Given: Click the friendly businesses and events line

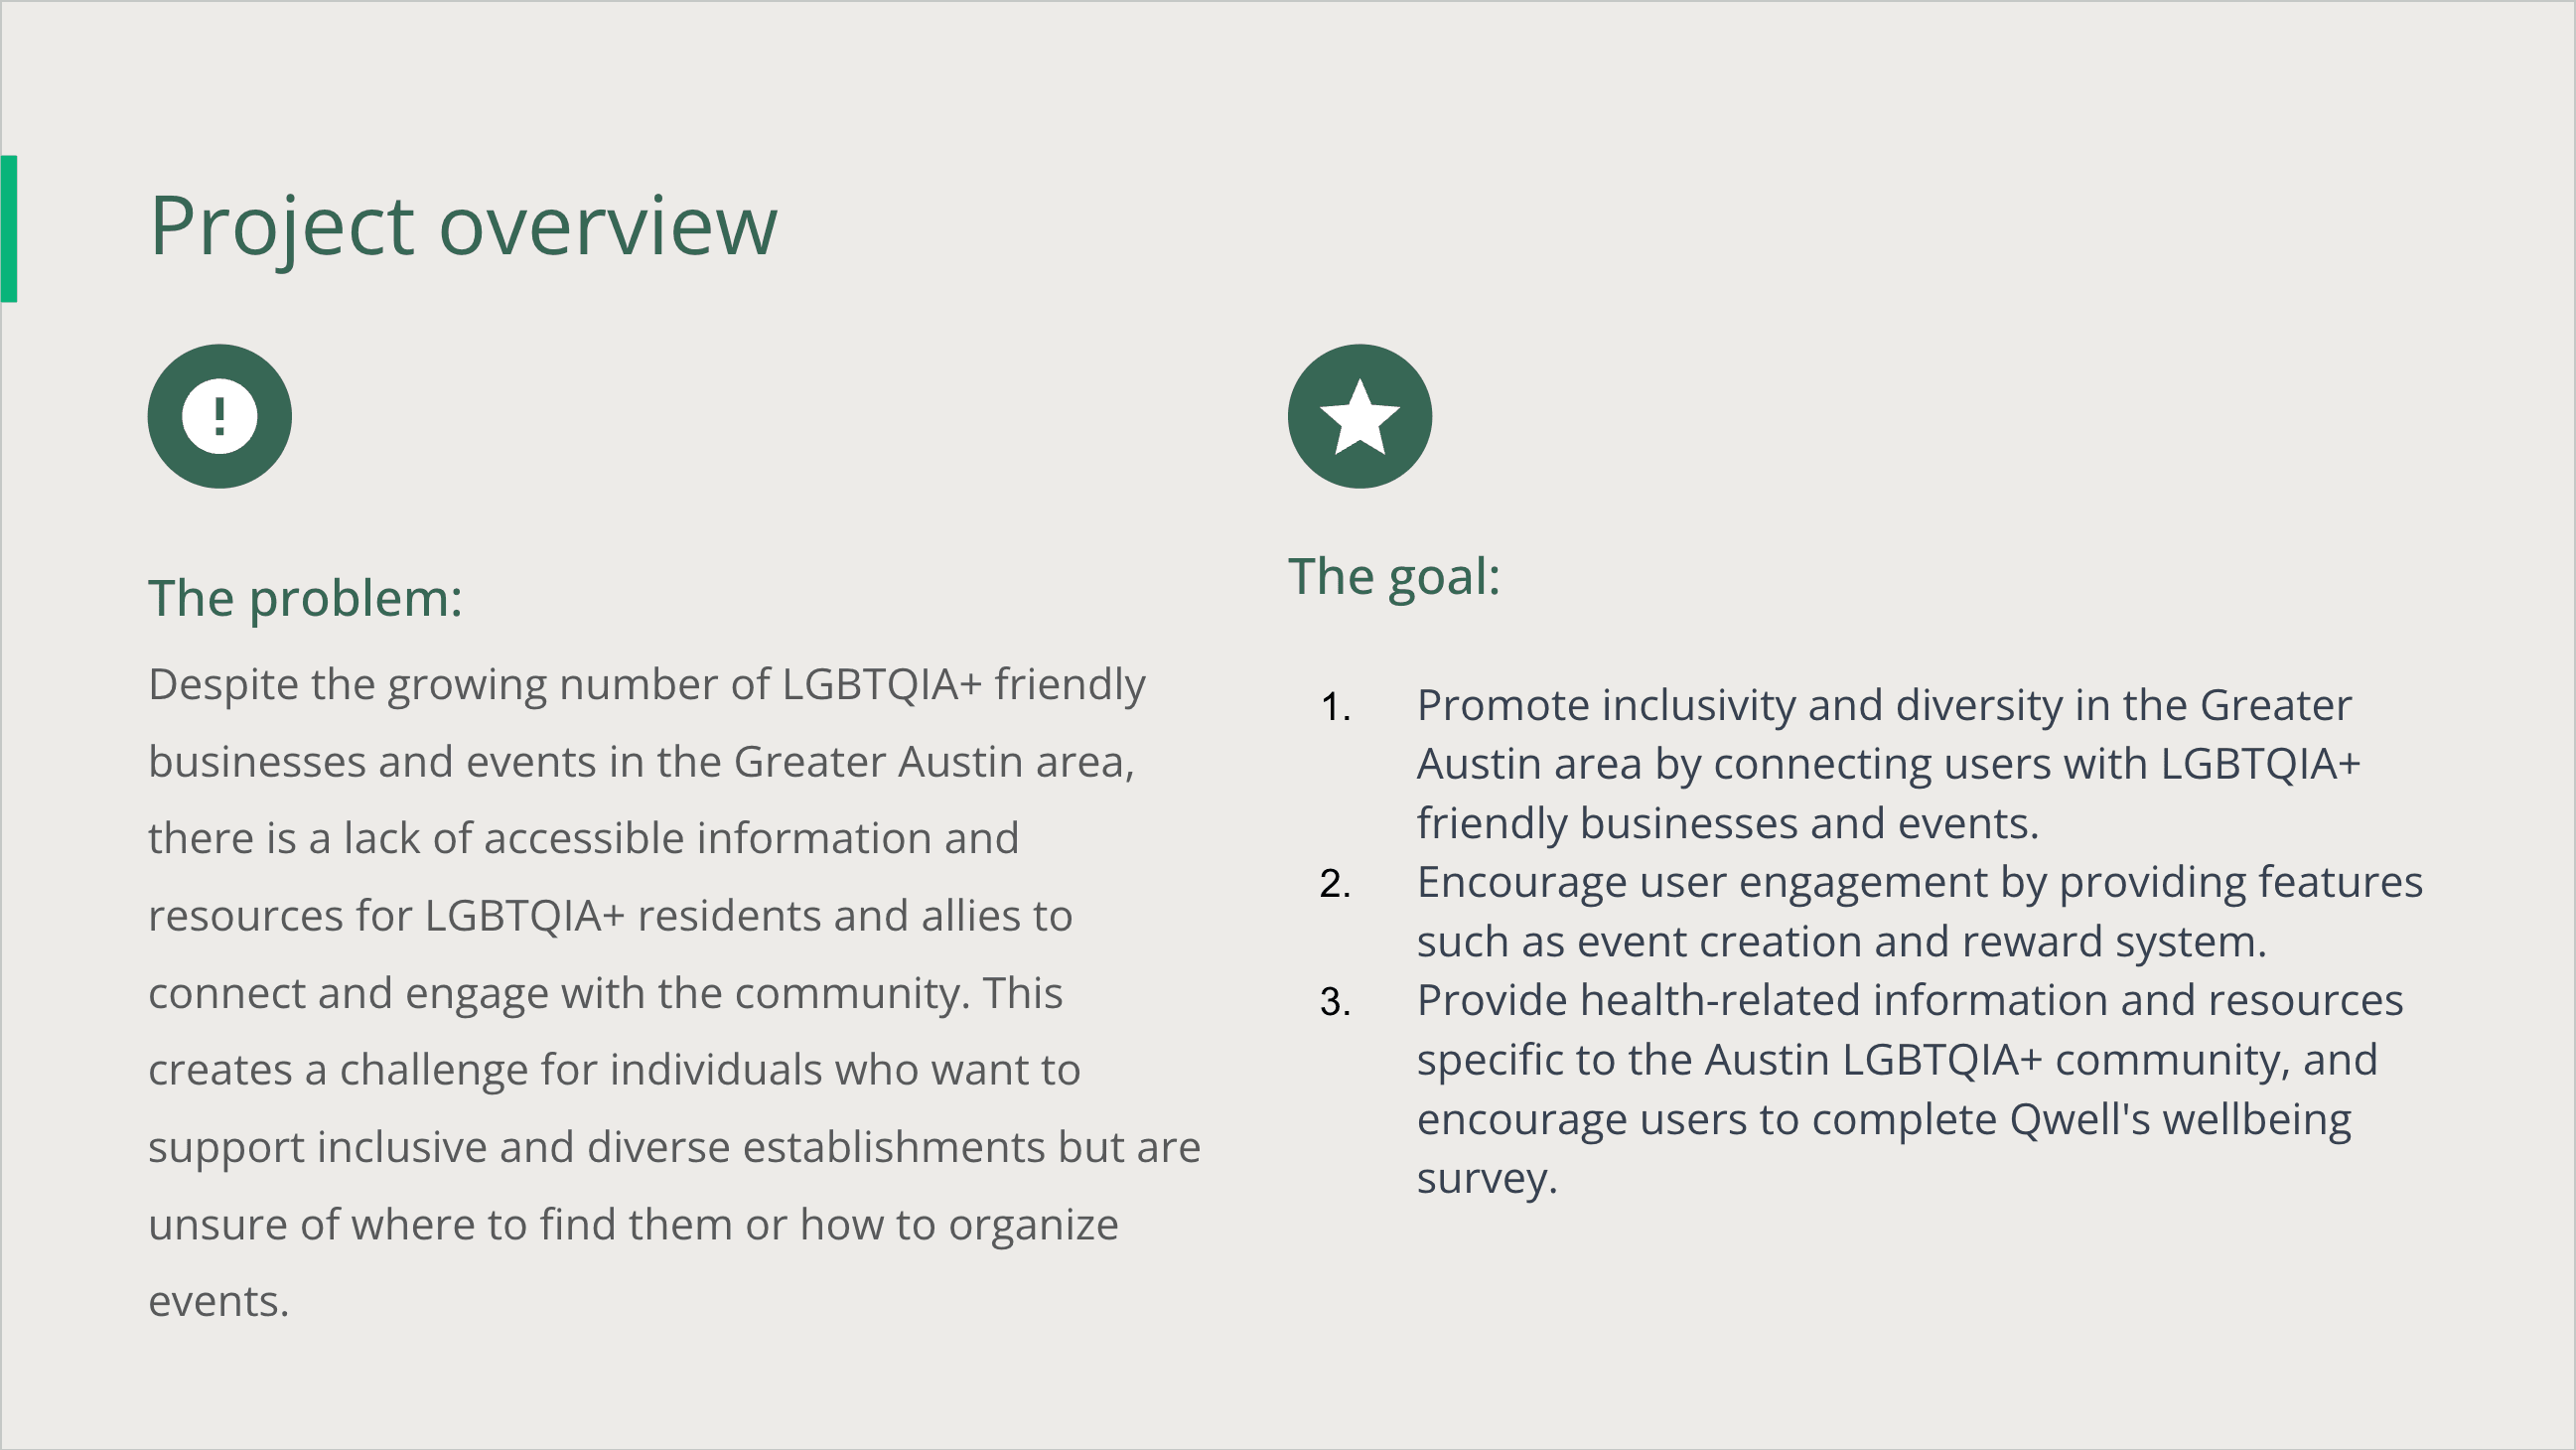Looking at the screenshot, I should [1727, 823].
